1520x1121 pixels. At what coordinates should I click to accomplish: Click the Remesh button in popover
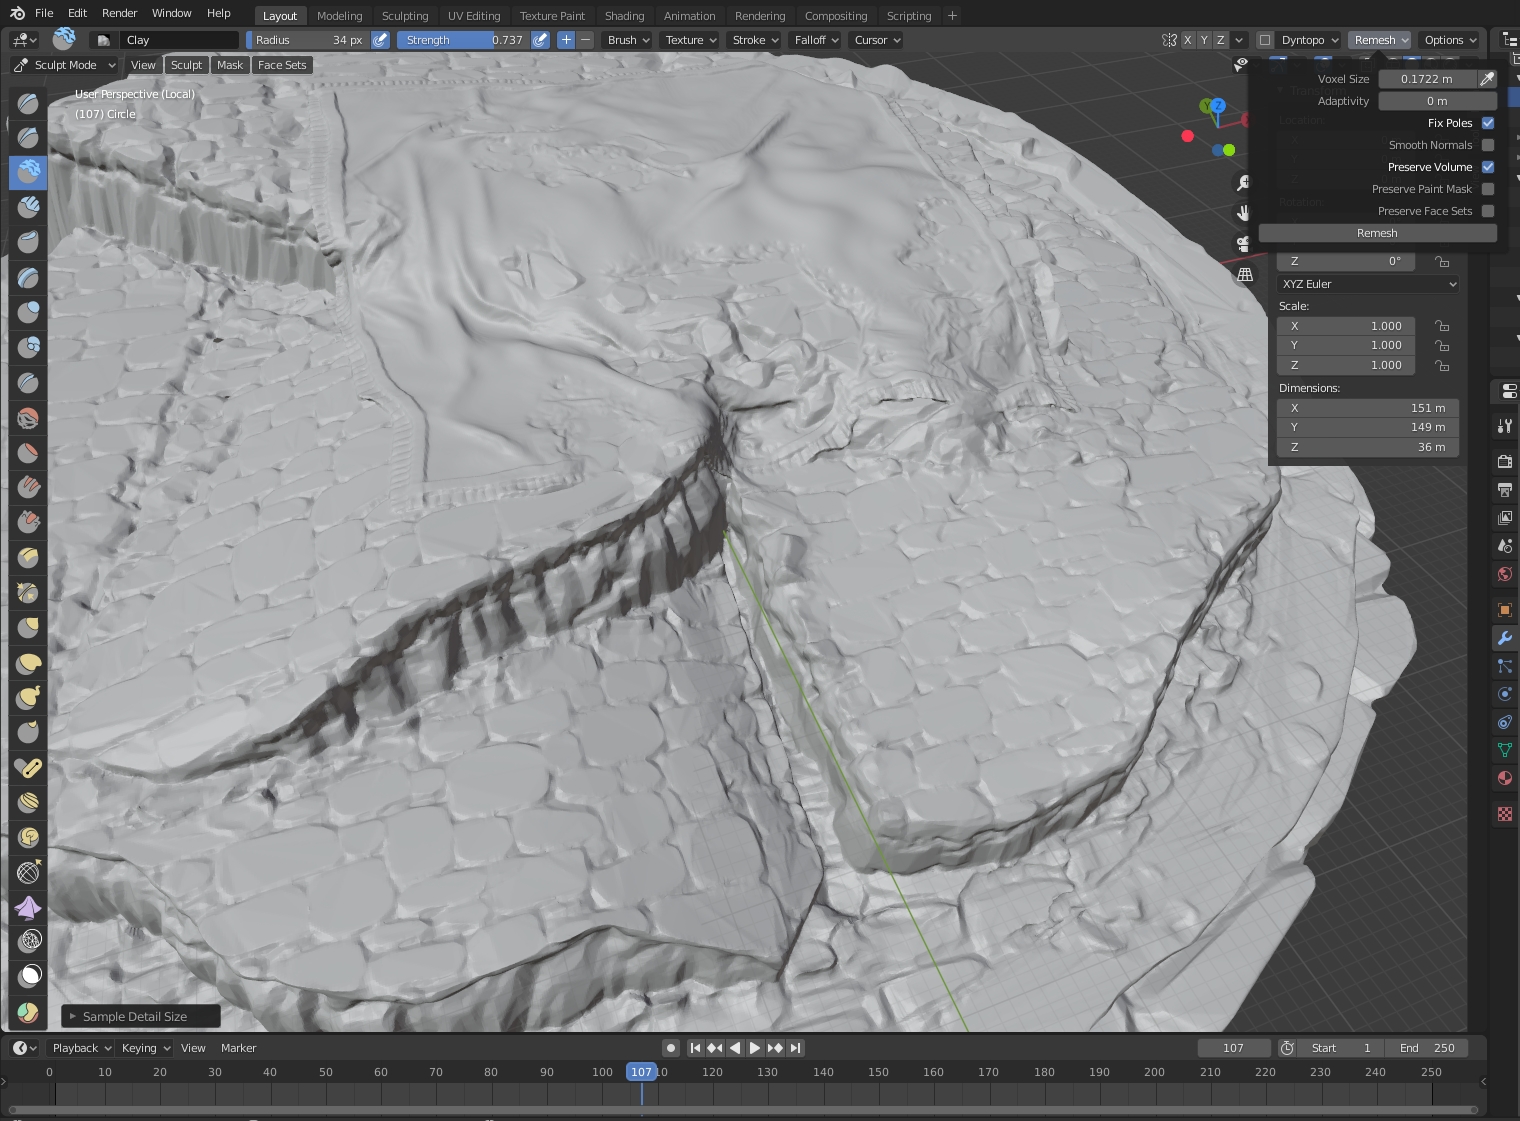point(1377,233)
